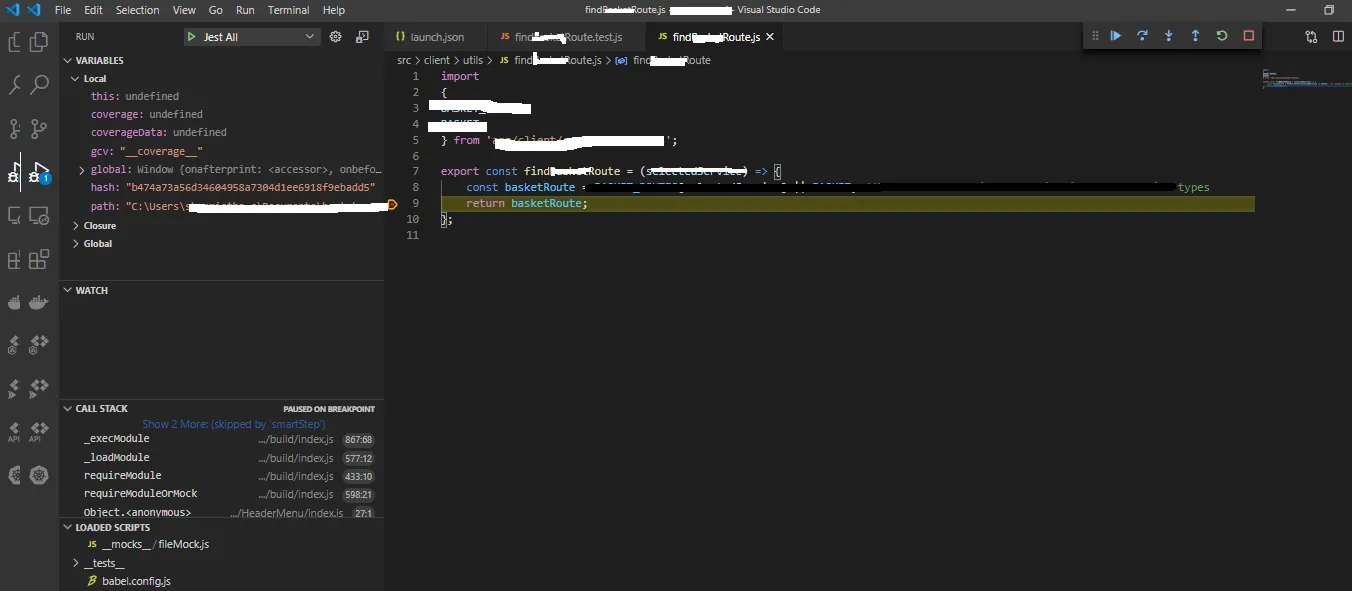Screen dimensions: 1352x591
Task: Select the Object.<anonymous> stack frame
Action: (x=222, y=513)
